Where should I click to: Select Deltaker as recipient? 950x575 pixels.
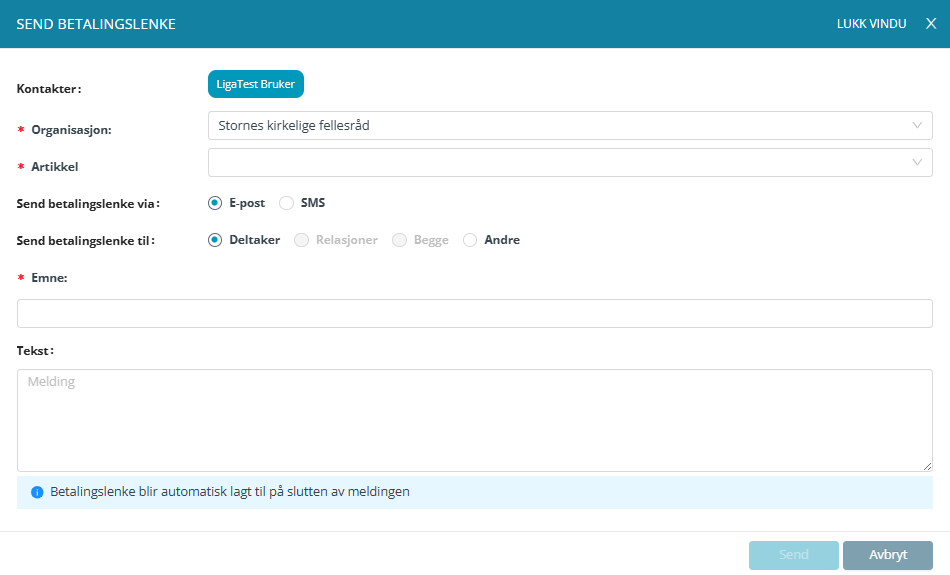pos(215,240)
